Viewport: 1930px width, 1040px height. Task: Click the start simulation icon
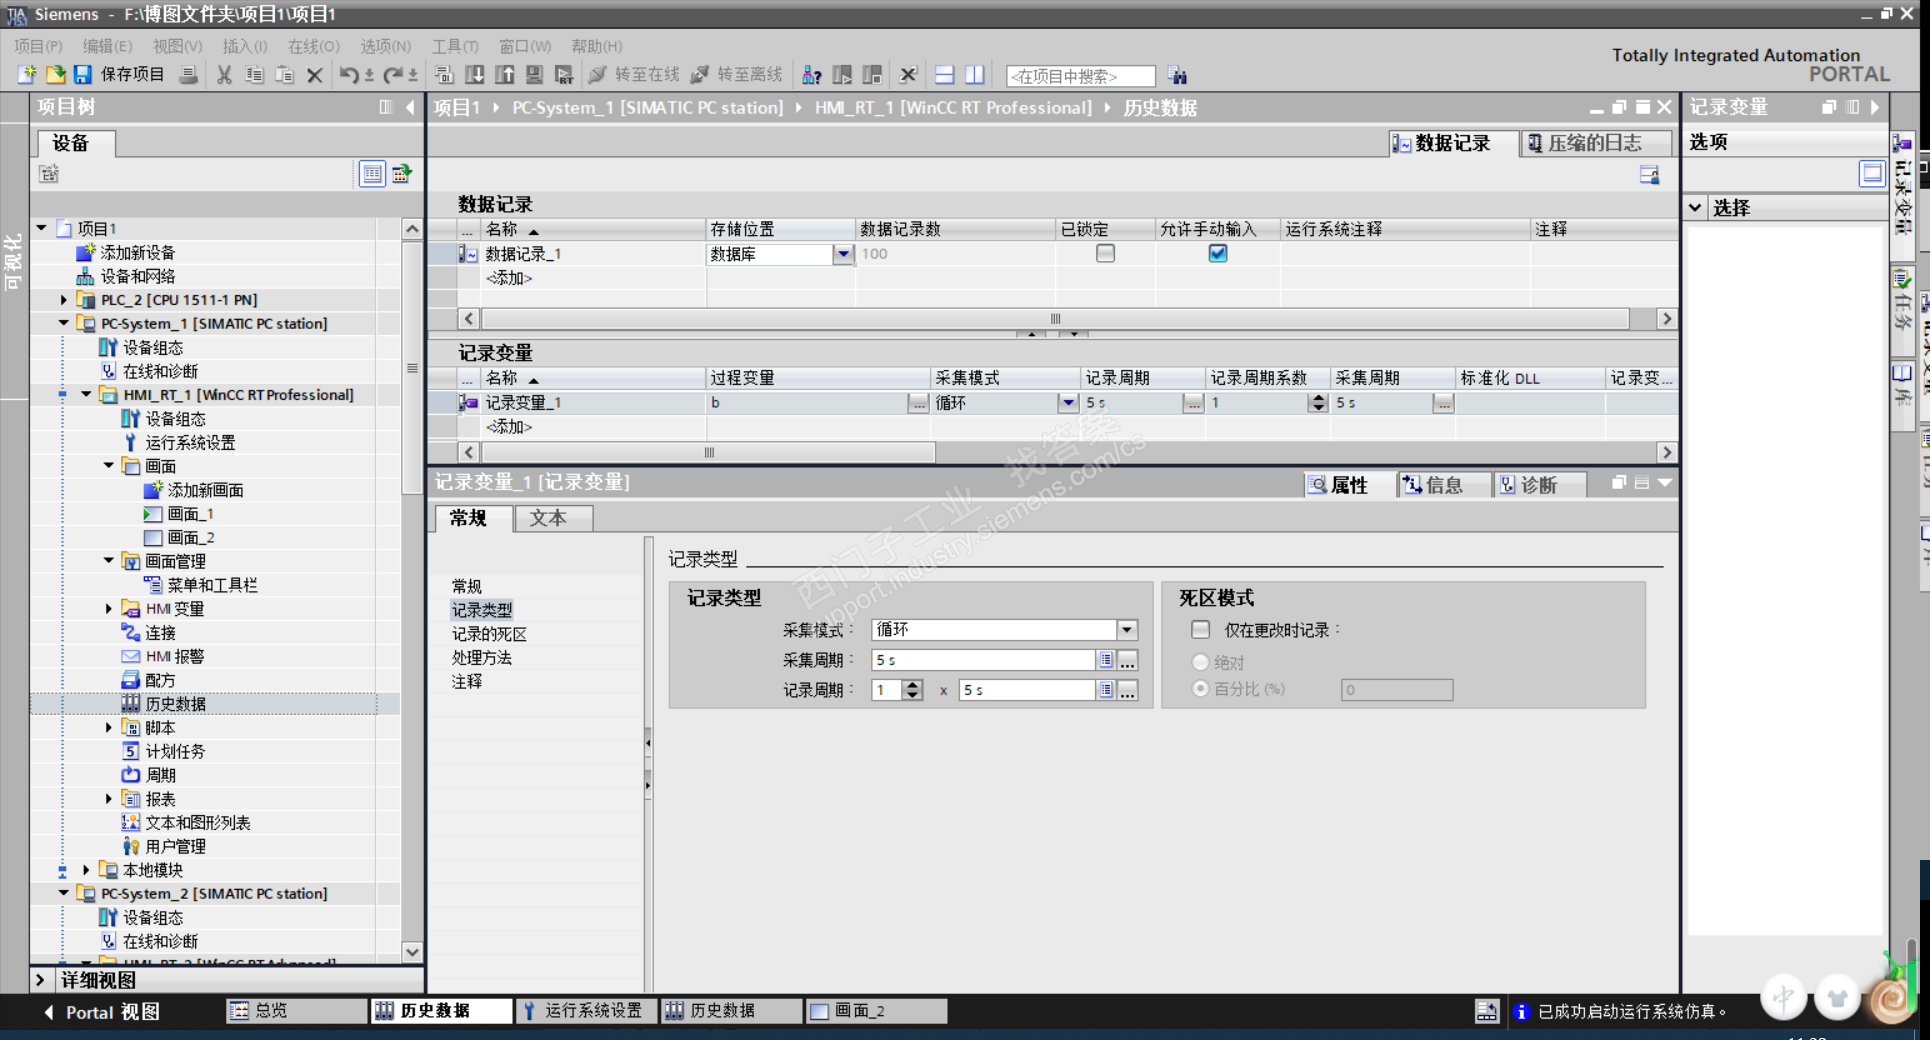pos(535,75)
